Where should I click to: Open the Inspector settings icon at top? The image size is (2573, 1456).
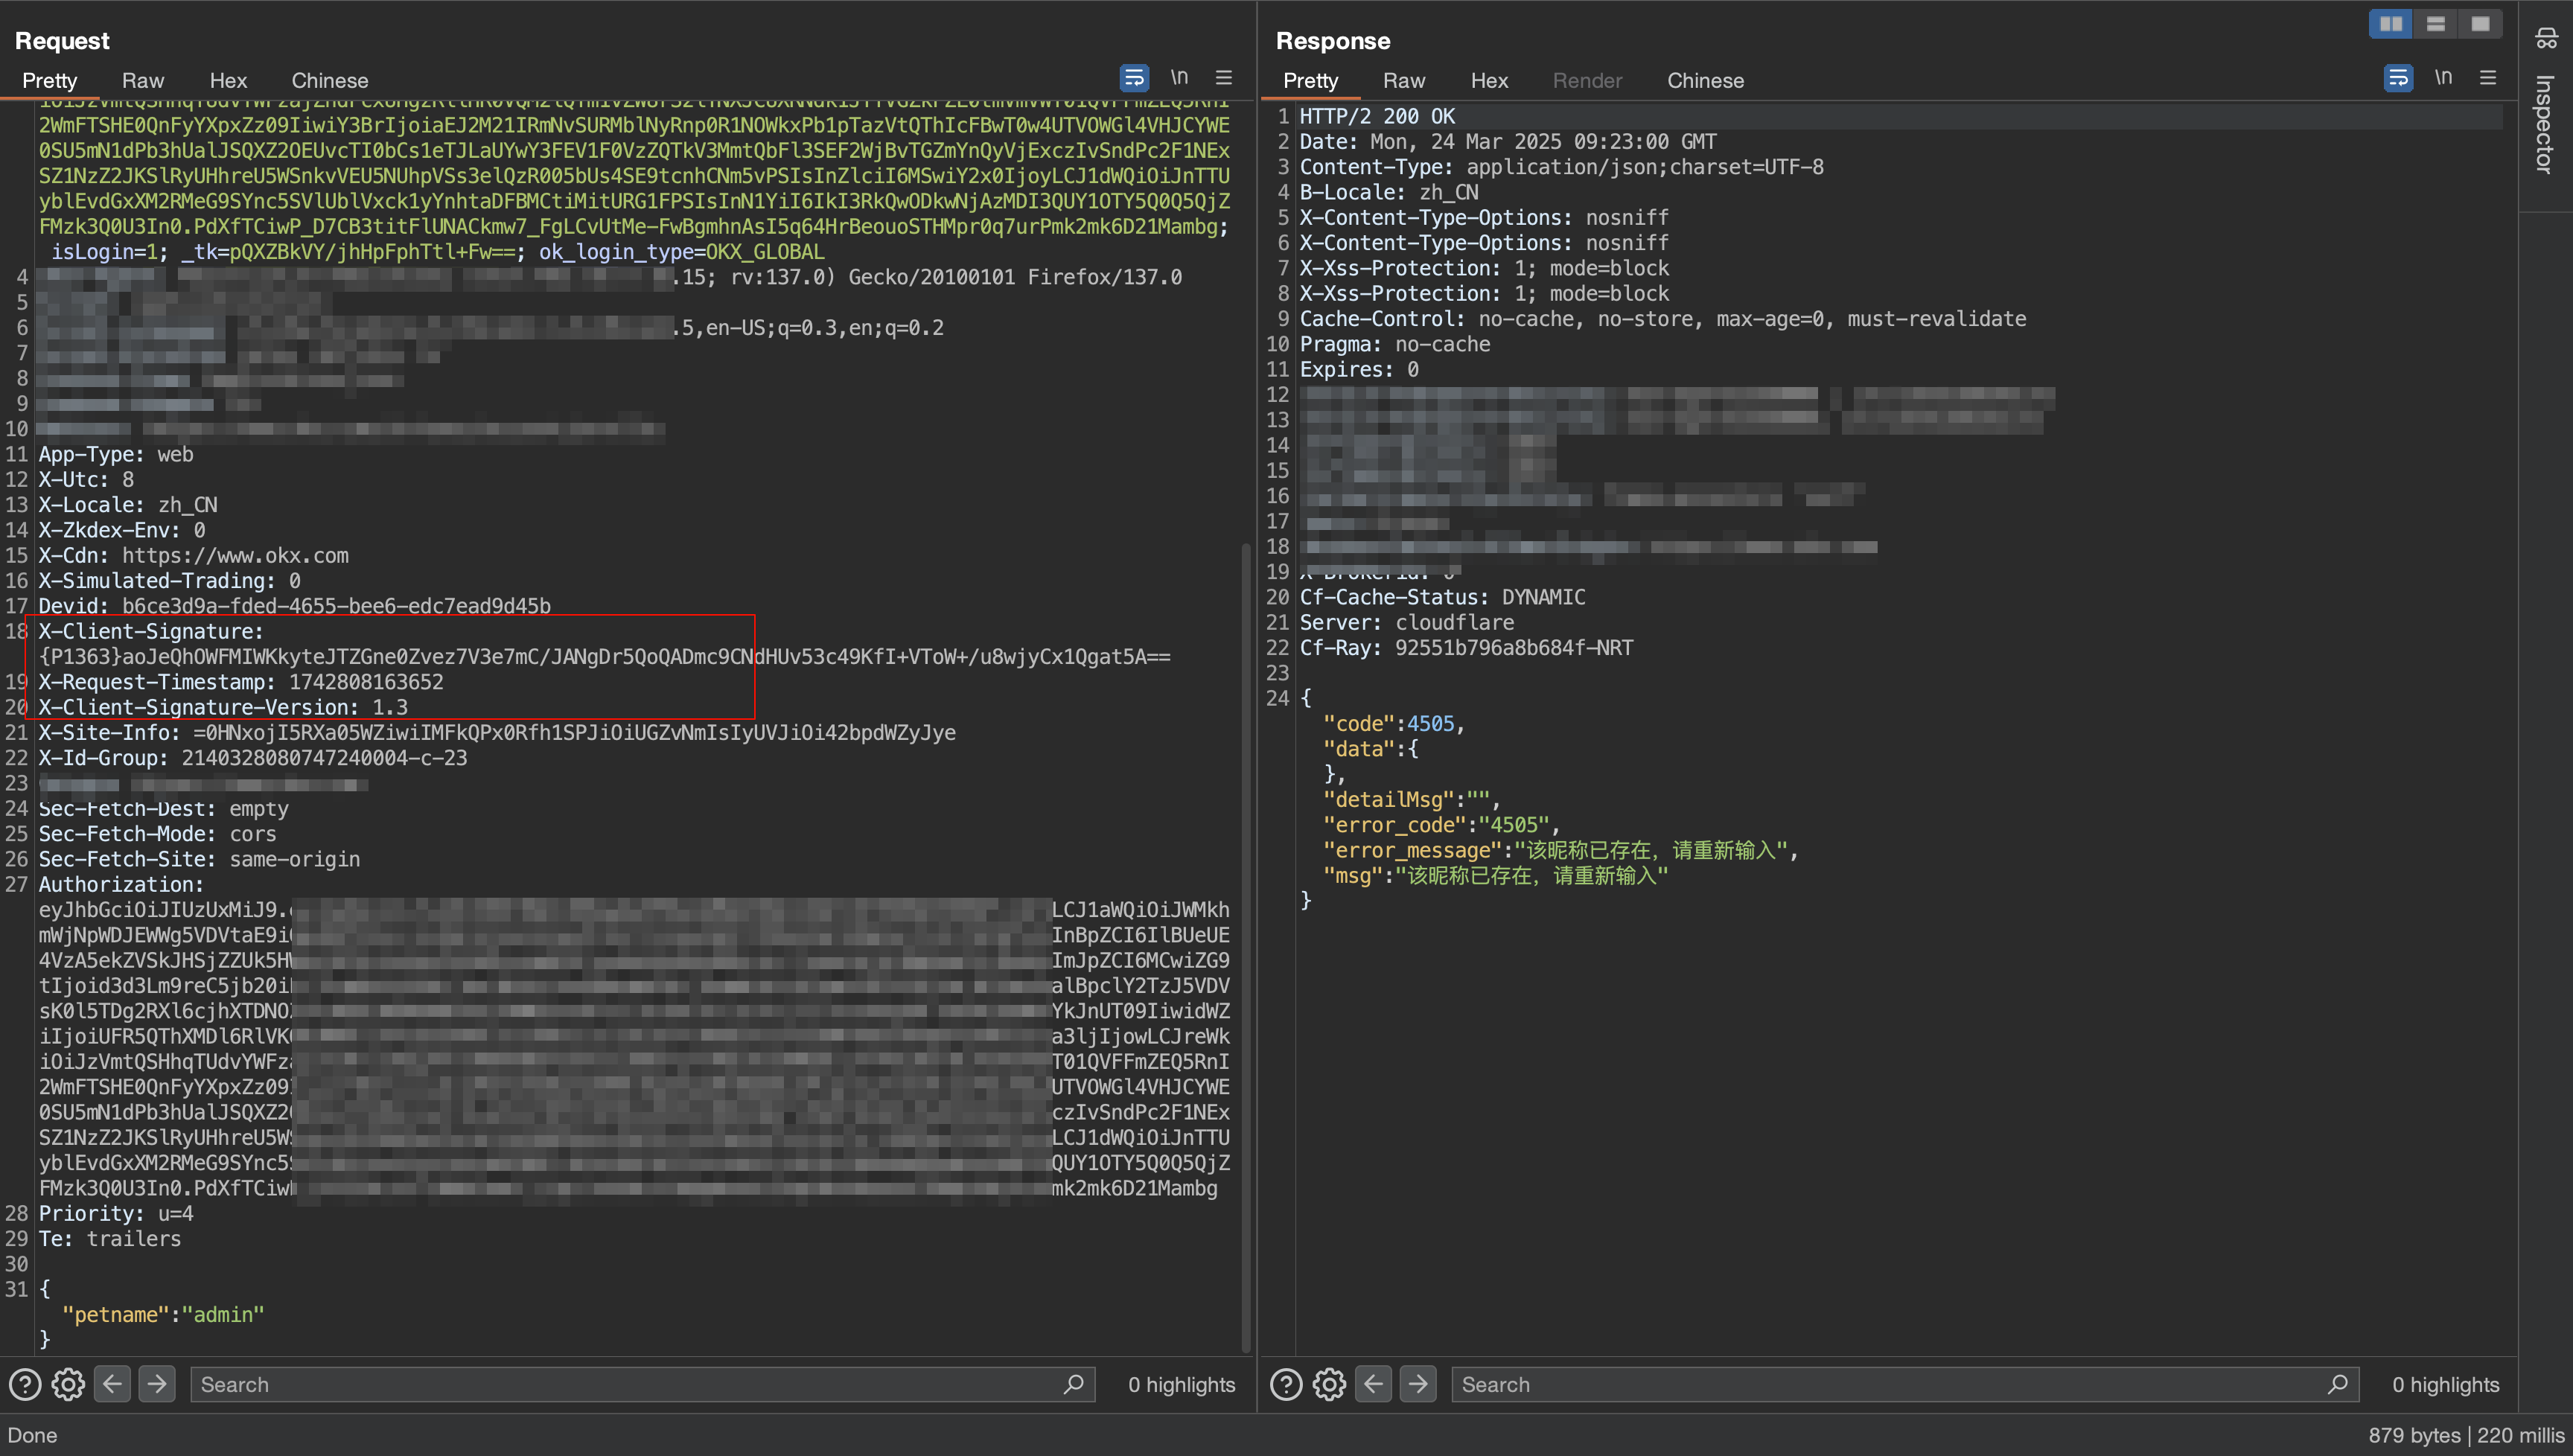2546,38
